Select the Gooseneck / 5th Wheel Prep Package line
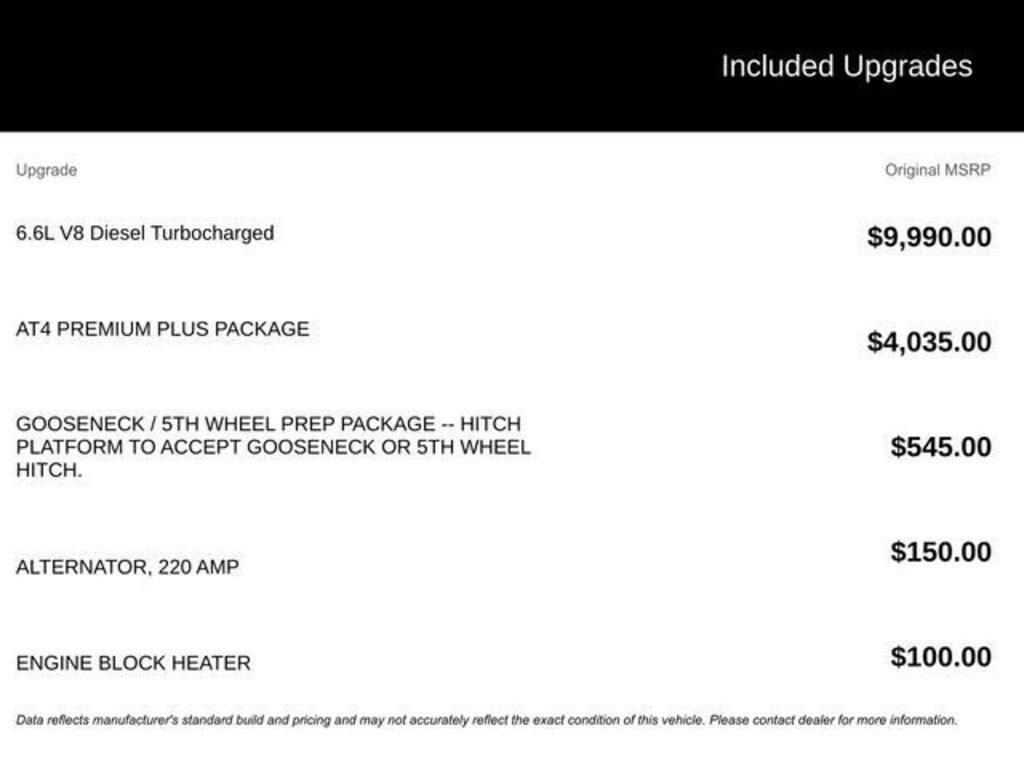1024x768 pixels. 268,424
